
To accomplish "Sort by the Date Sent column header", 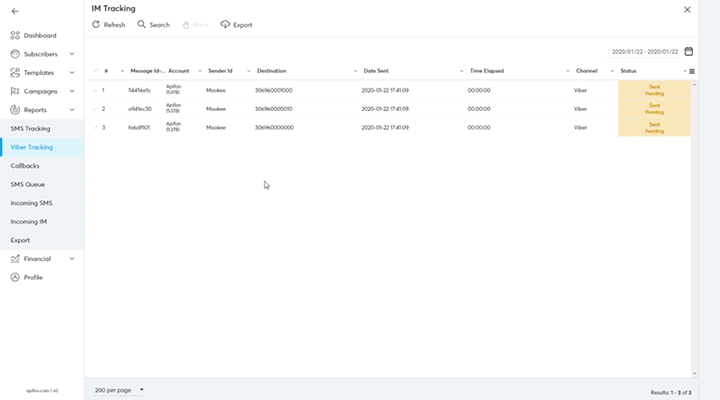I will 377,71.
